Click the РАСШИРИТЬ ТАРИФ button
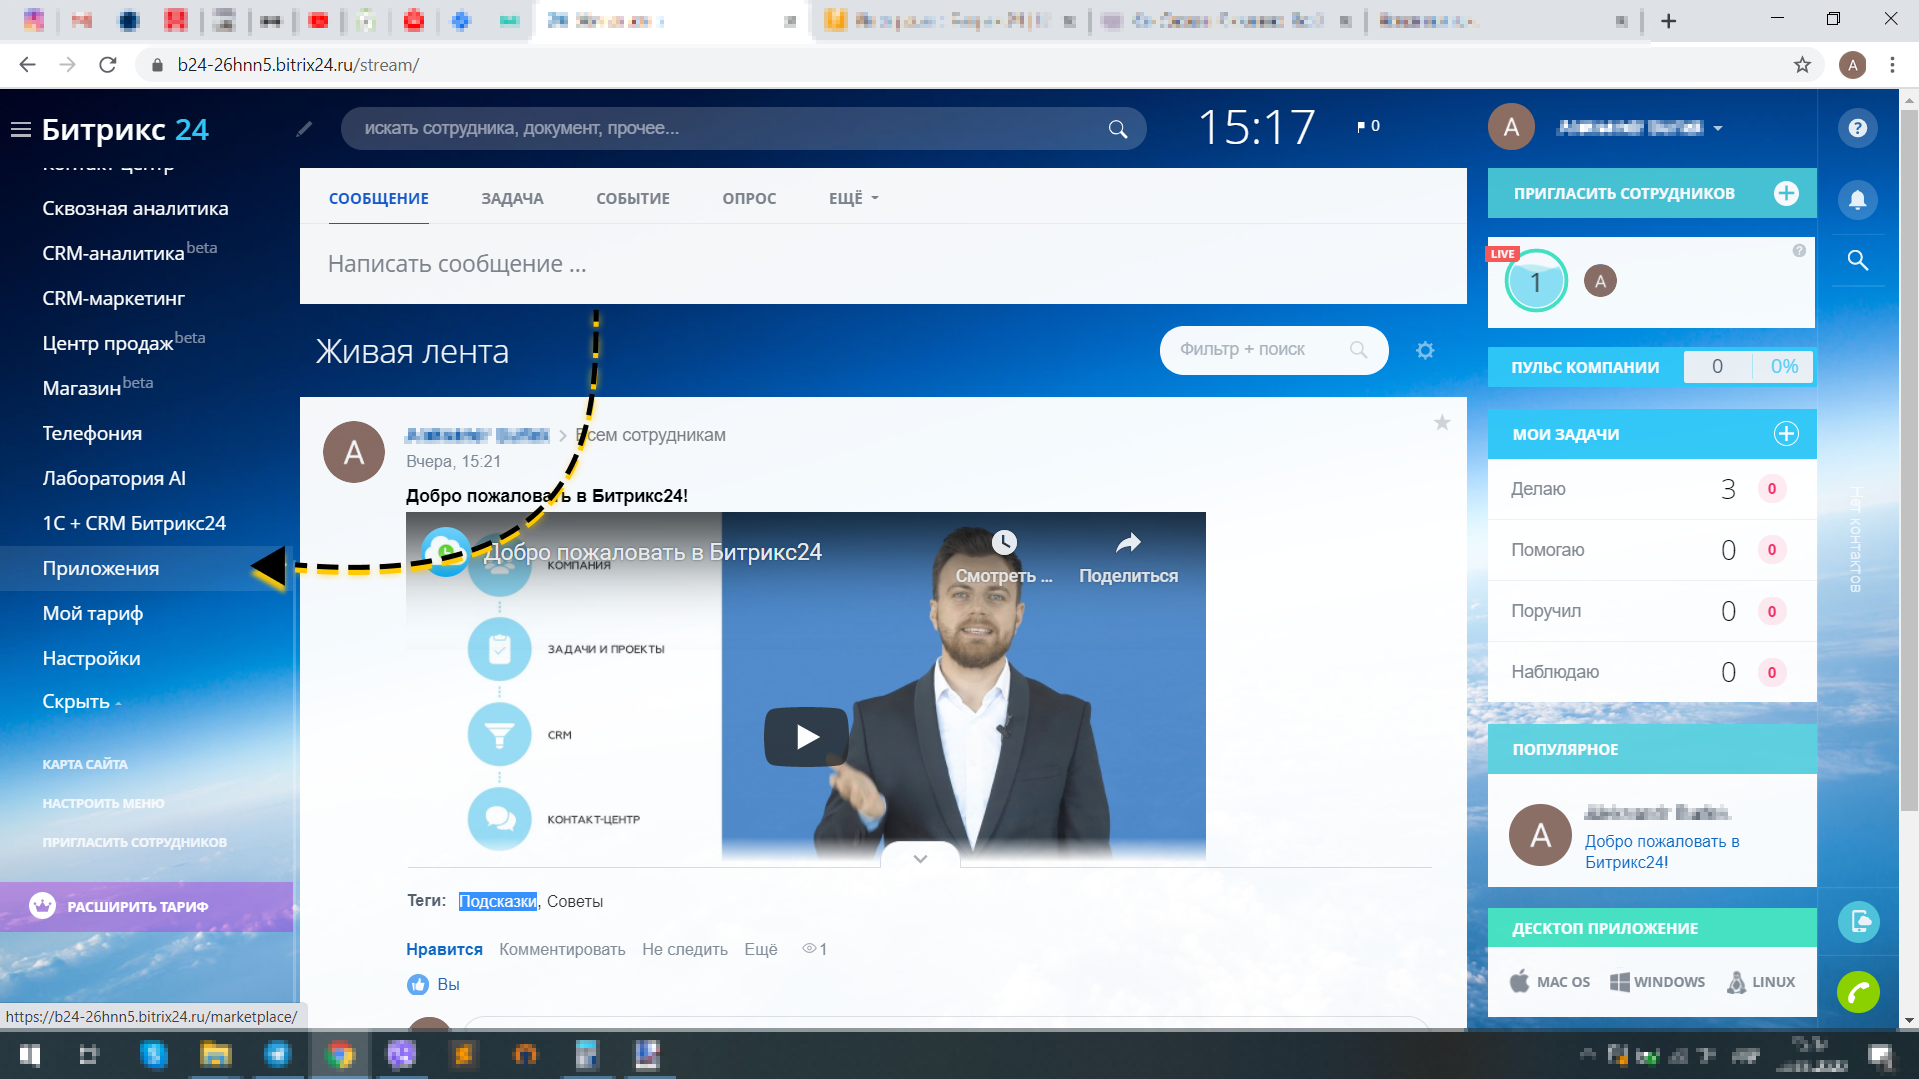 coord(137,906)
